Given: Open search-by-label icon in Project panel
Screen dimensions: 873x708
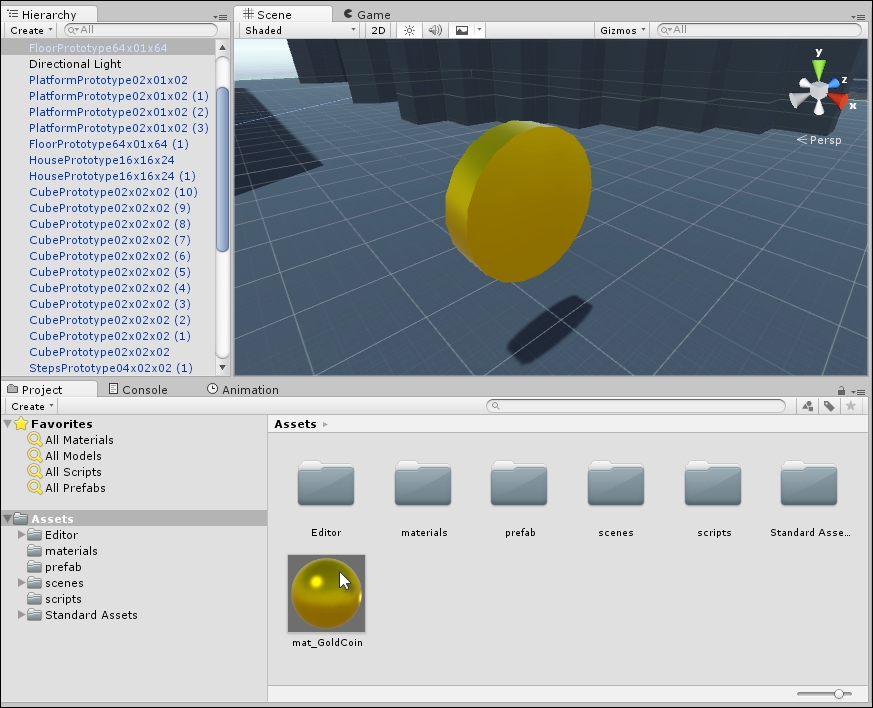Looking at the screenshot, I should 830,406.
